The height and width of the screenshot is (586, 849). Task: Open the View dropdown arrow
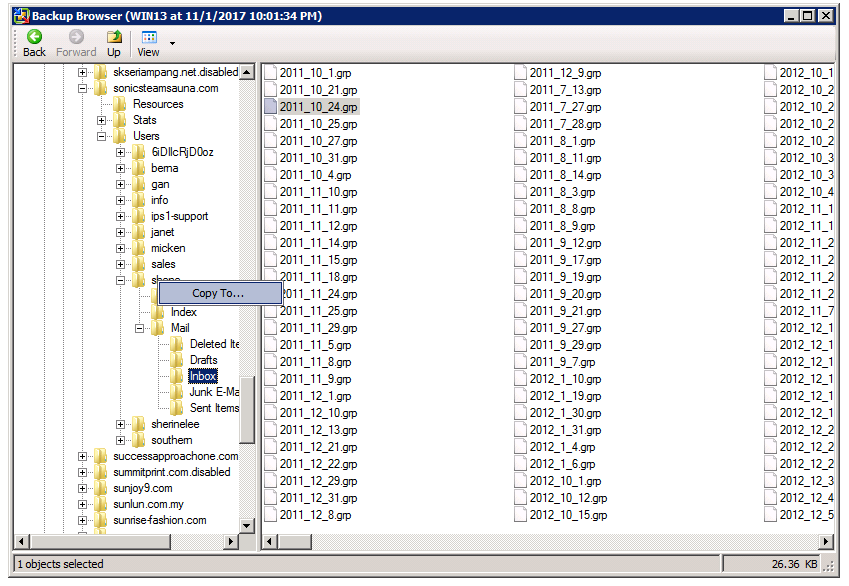(x=172, y=44)
